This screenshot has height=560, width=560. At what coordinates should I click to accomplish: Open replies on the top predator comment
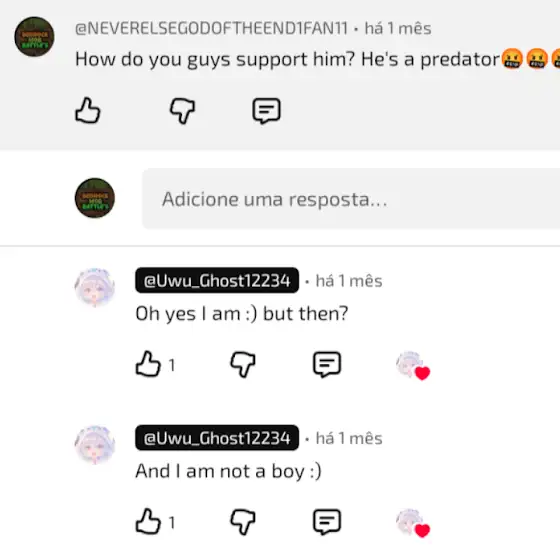tap(266, 111)
